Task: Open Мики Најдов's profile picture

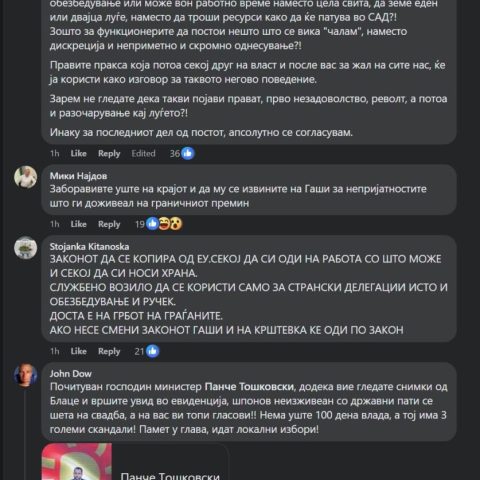Action: (26, 178)
